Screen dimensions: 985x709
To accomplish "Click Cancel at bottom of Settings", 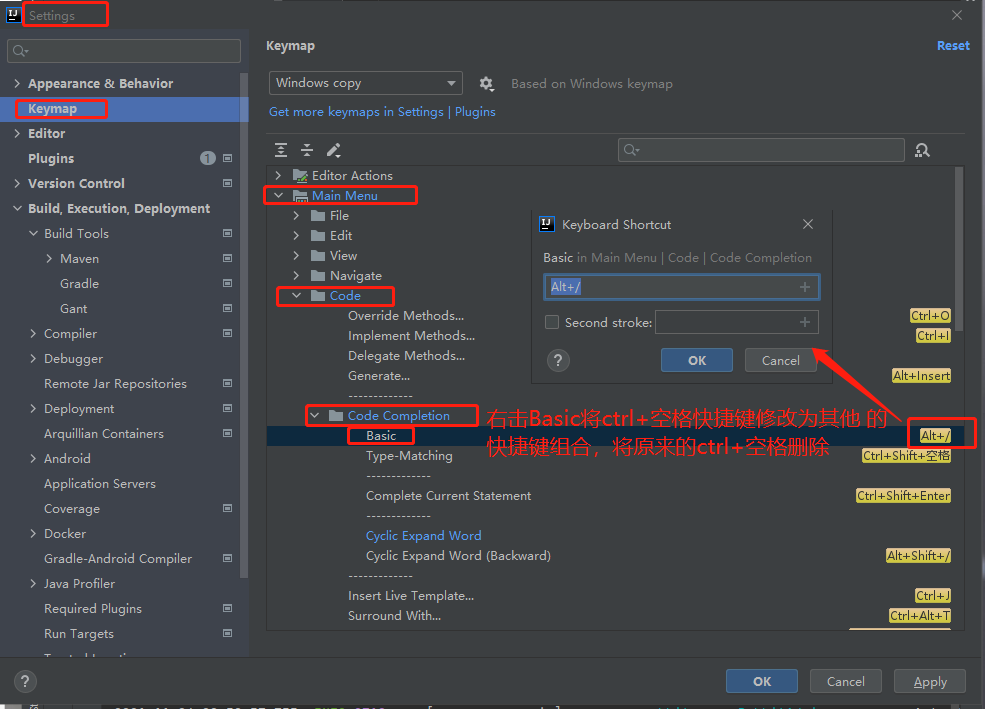I will click(846, 681).
